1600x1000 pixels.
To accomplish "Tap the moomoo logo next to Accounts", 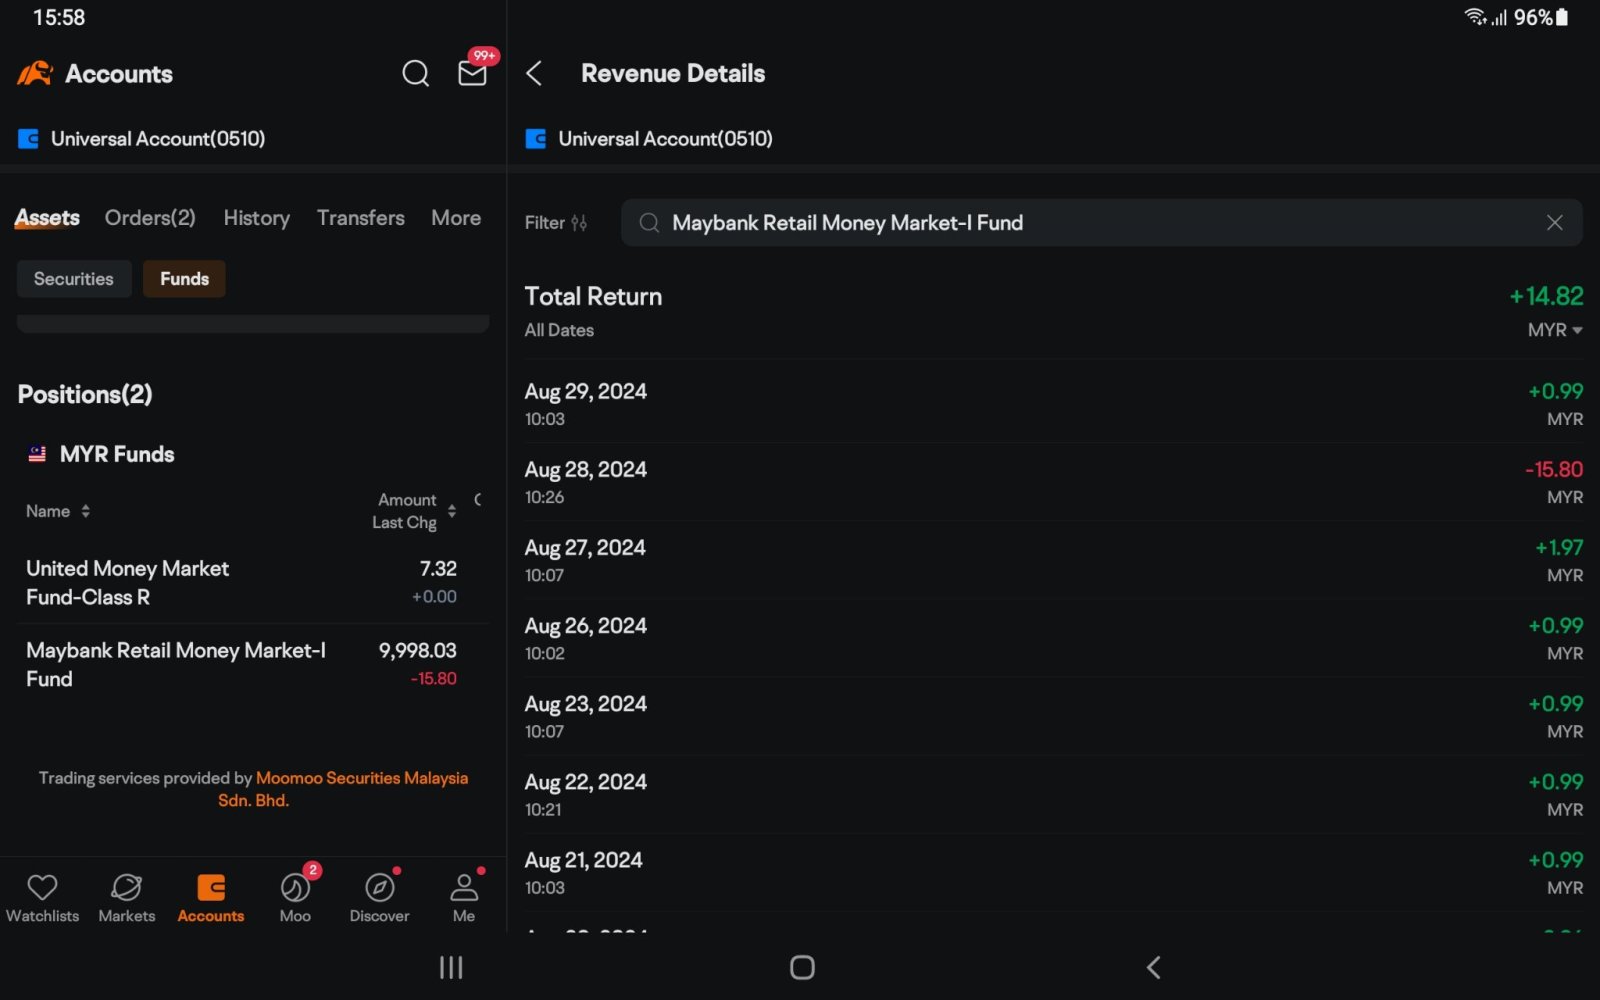I will pyautogui.click(x=35, y=73).
